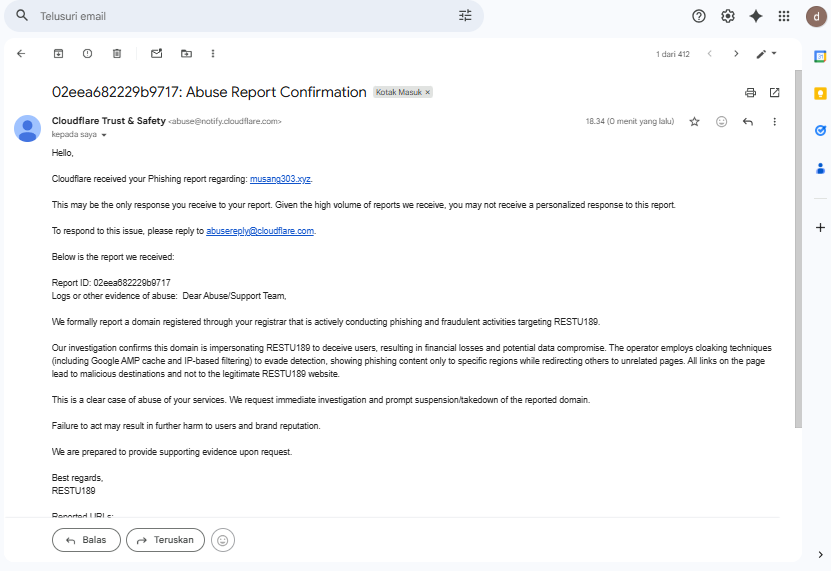Go to newer email chevron
Image resolution: width=831 pixels, height=571 pixels.
[x=710, y=54]
